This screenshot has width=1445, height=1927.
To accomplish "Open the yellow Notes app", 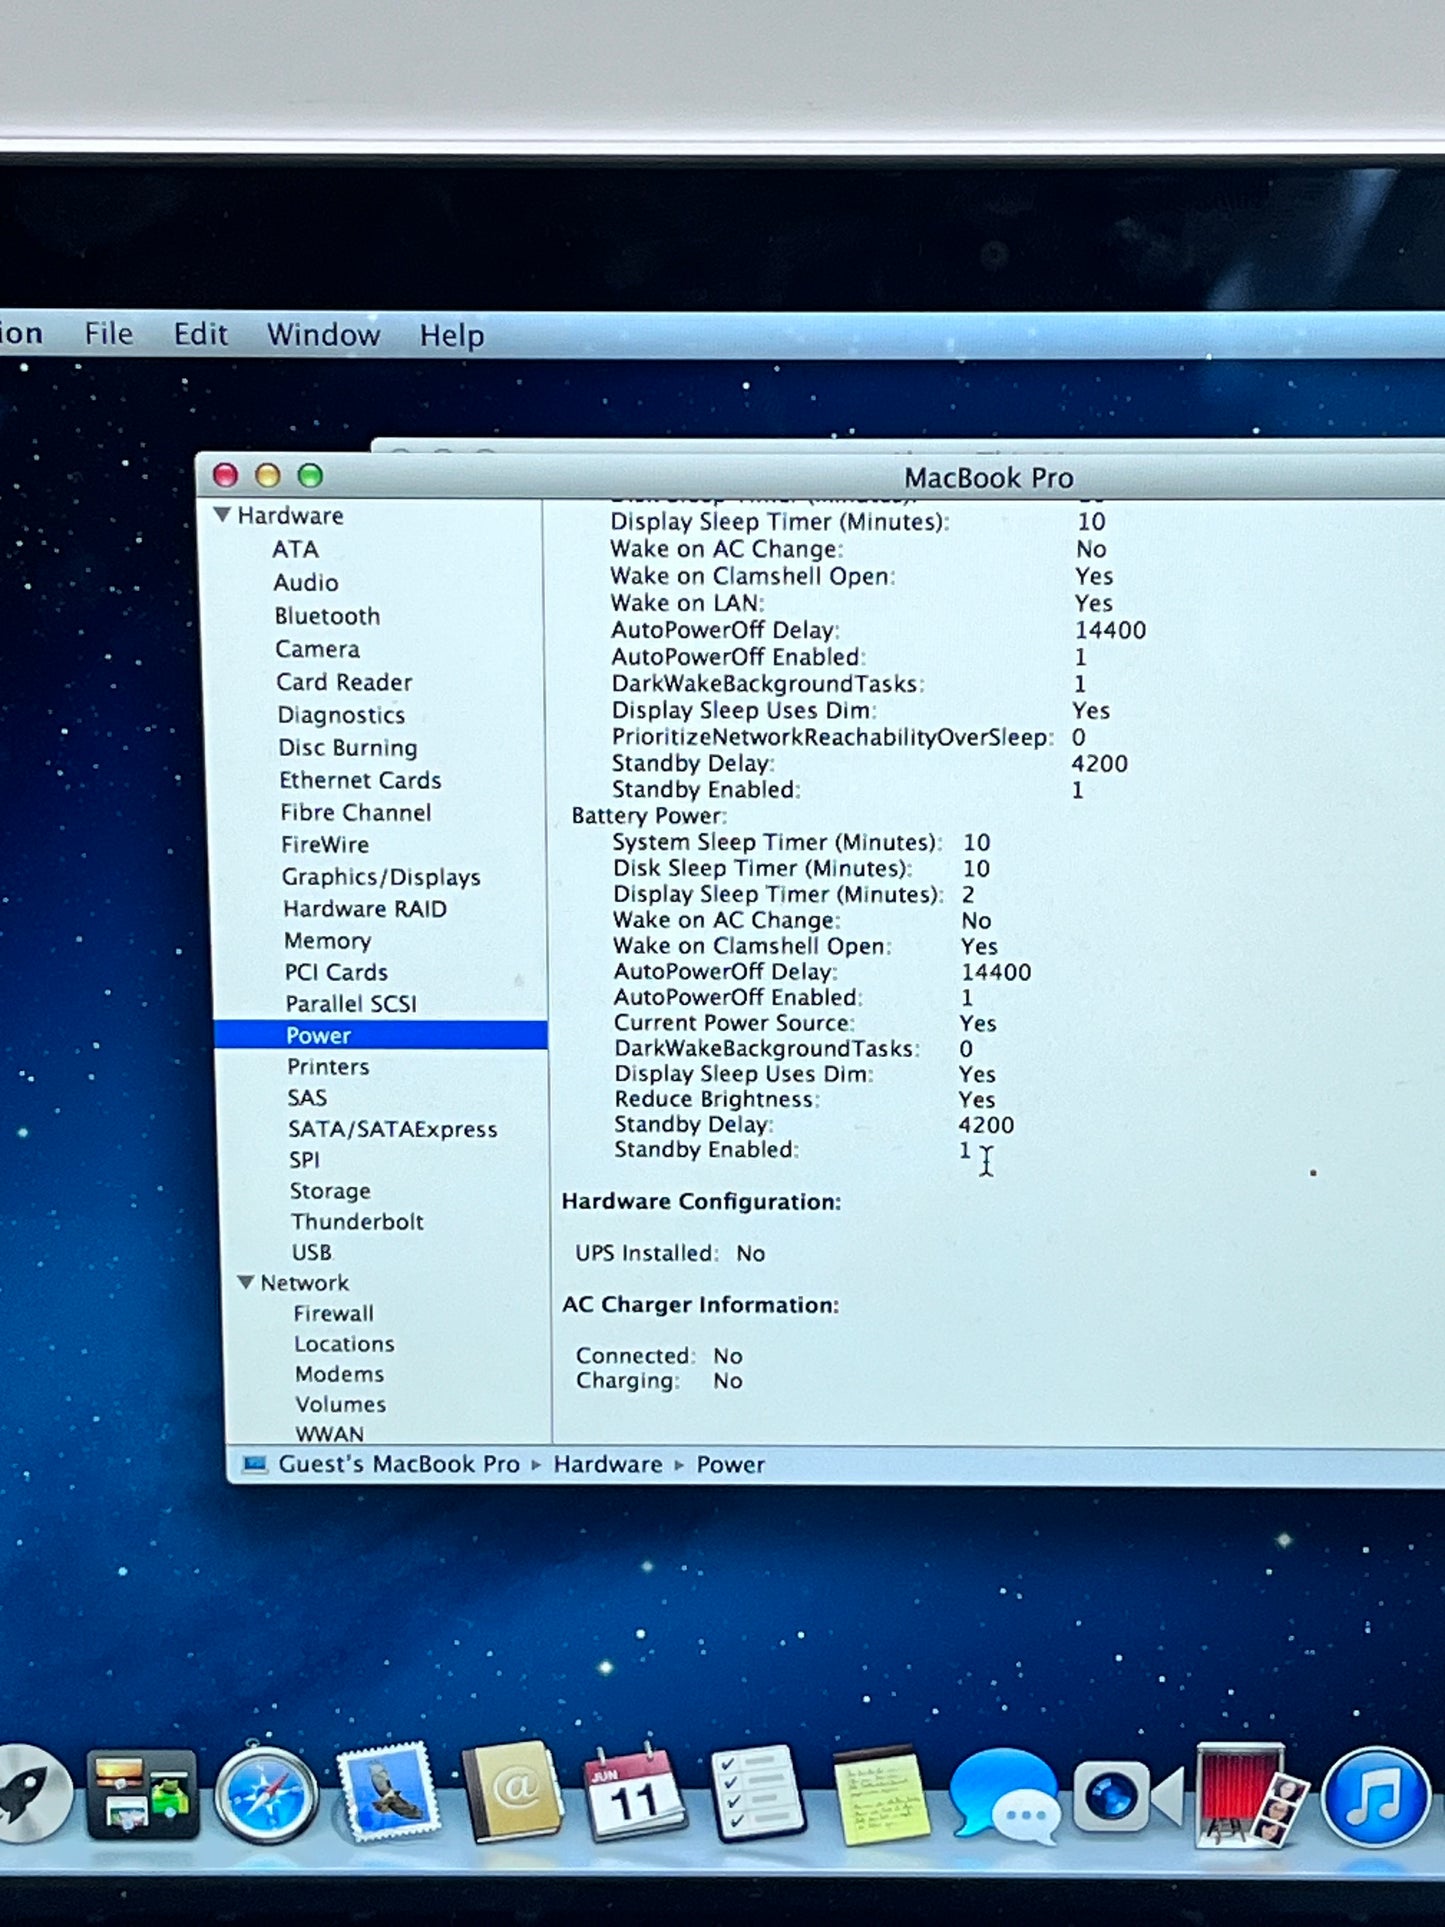I will click(x=881, y=1796).
